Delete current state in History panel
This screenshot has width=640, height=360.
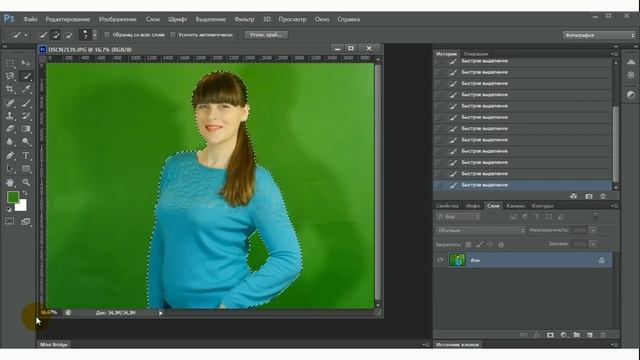coord(603,196)
